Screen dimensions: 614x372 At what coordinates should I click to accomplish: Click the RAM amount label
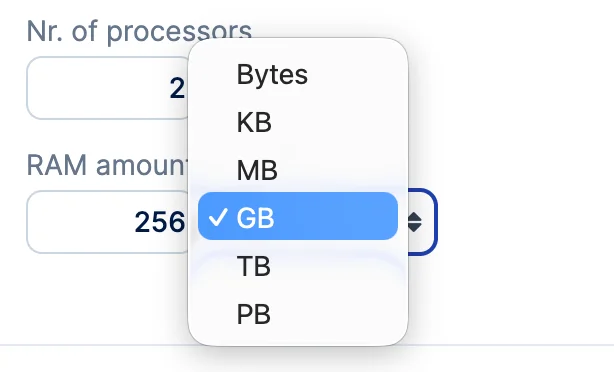107,165
